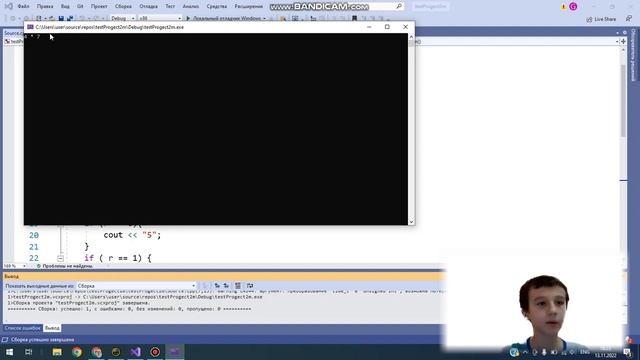Open the Проект menu
Viewport: 640px width, 360px height.
coord(99,7)
